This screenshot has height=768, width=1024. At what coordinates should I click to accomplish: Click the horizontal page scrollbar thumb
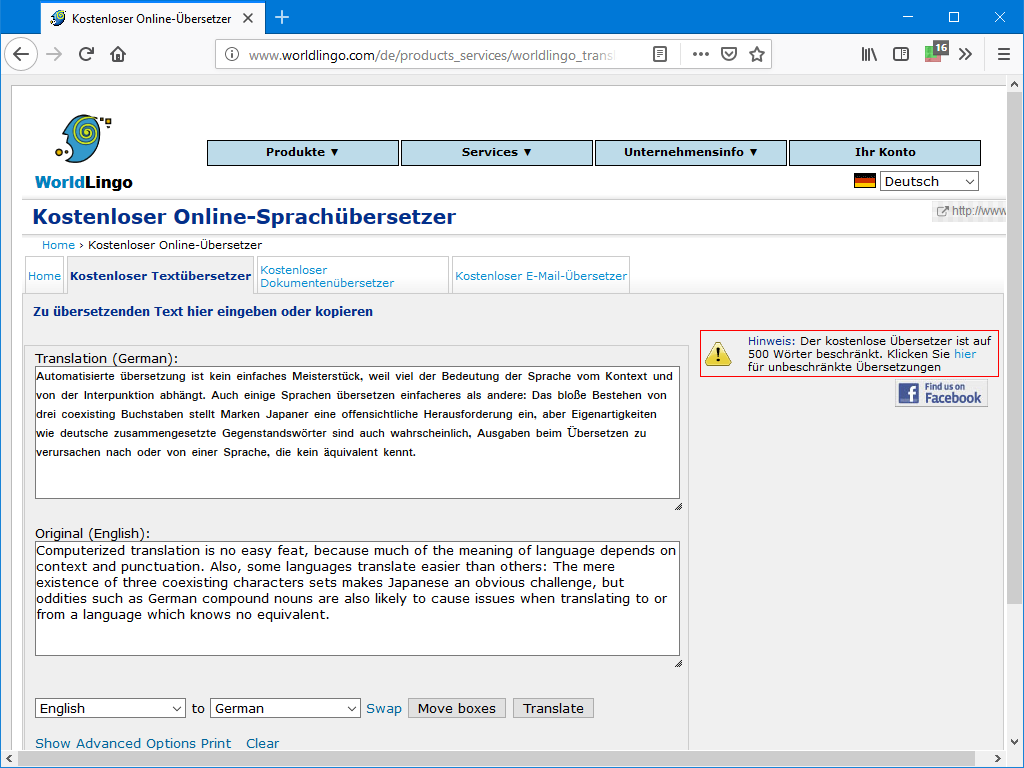pos(496,758)
